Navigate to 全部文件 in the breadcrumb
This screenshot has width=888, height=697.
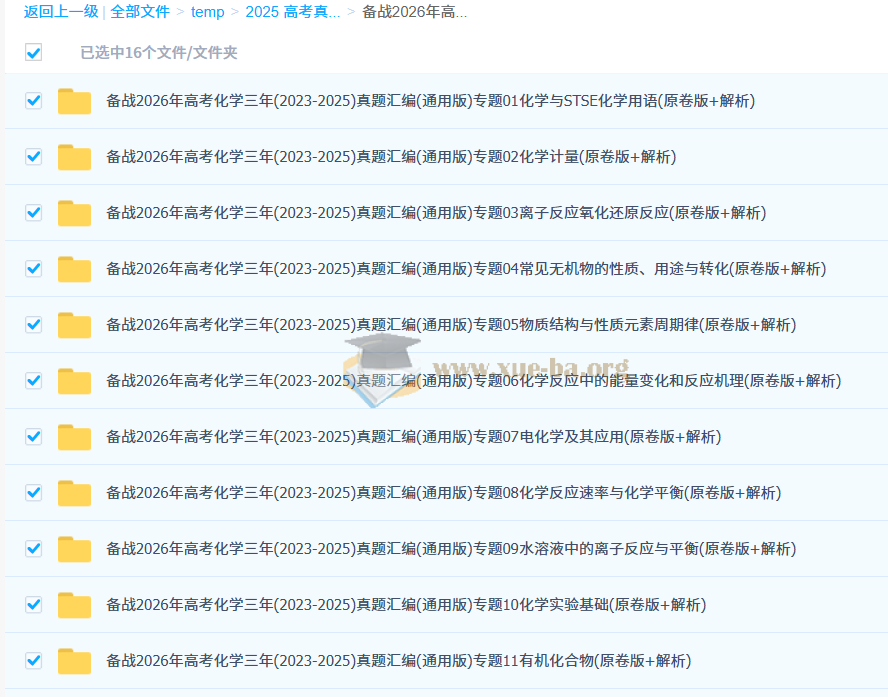(140, 12)
